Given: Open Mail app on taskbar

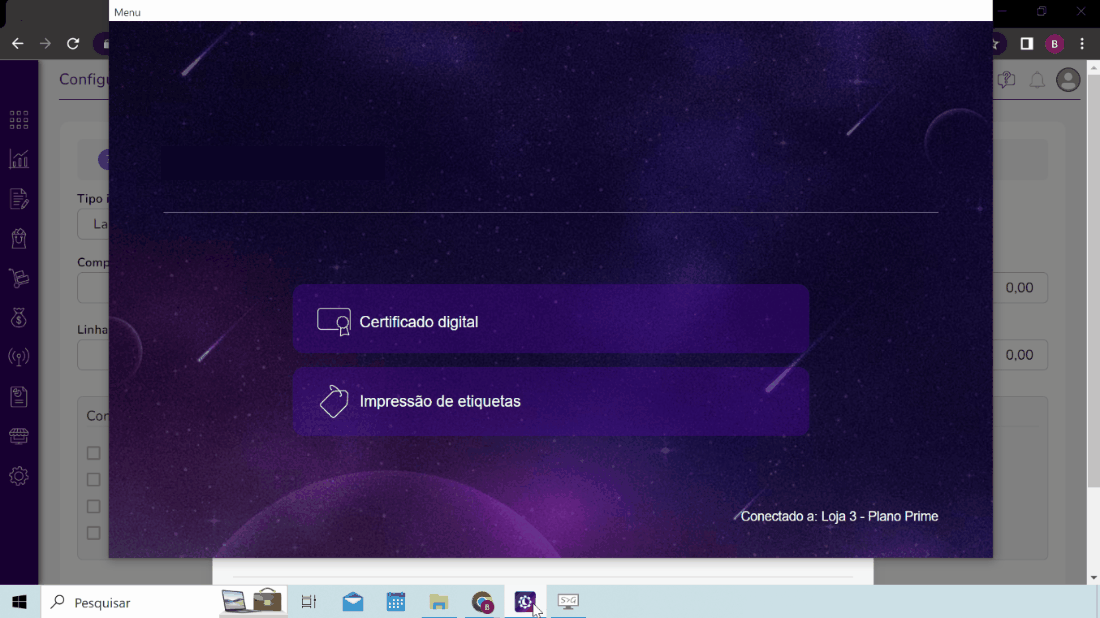Looking at the screenshot, I should 353,602.
